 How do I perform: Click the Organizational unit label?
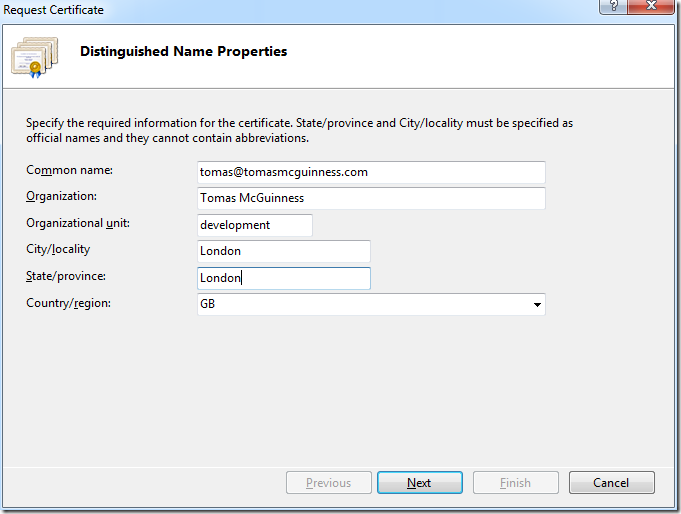pos(78,223)
